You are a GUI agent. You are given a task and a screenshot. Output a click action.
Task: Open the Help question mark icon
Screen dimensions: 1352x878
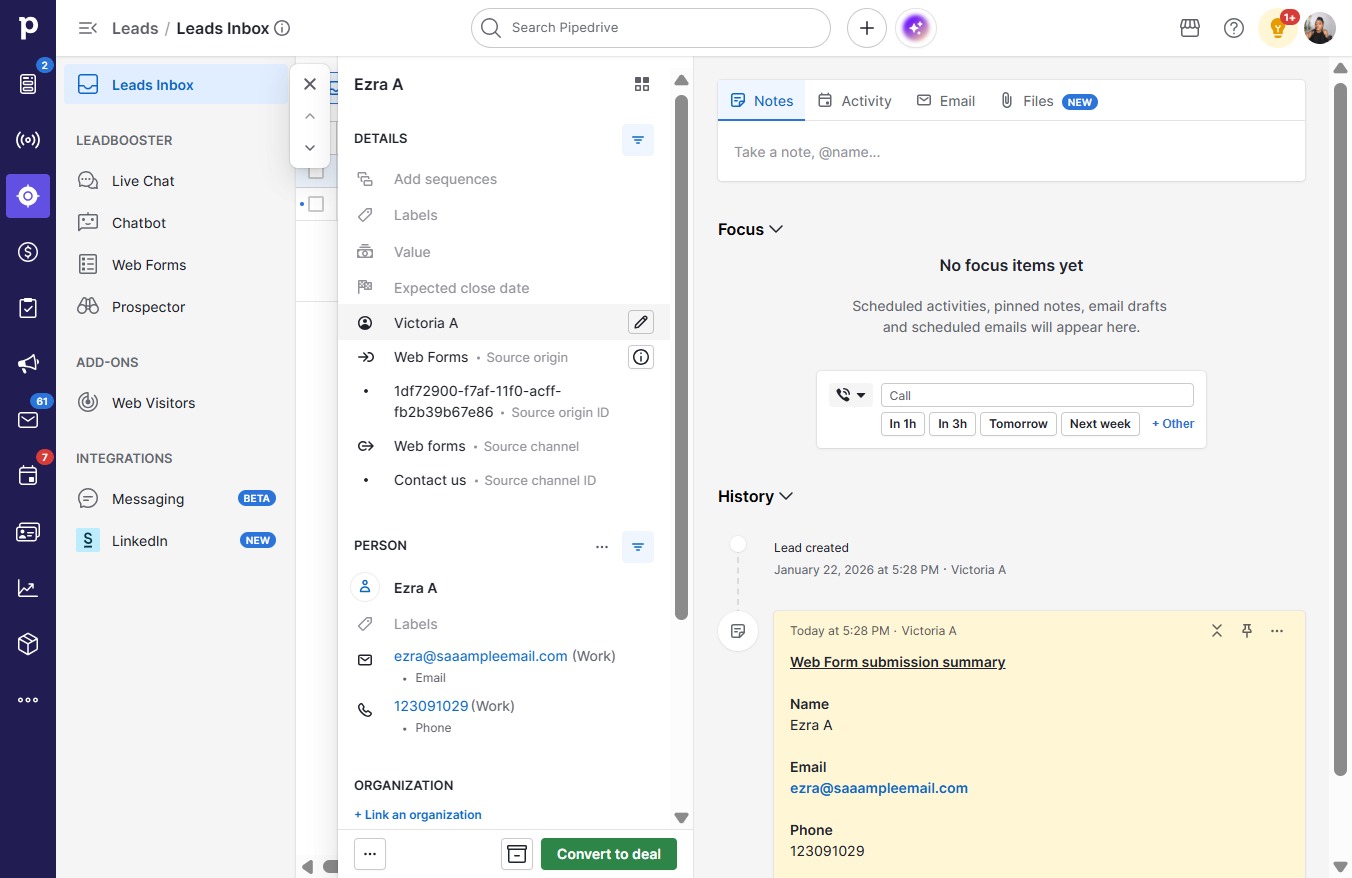coord(1234,28)
